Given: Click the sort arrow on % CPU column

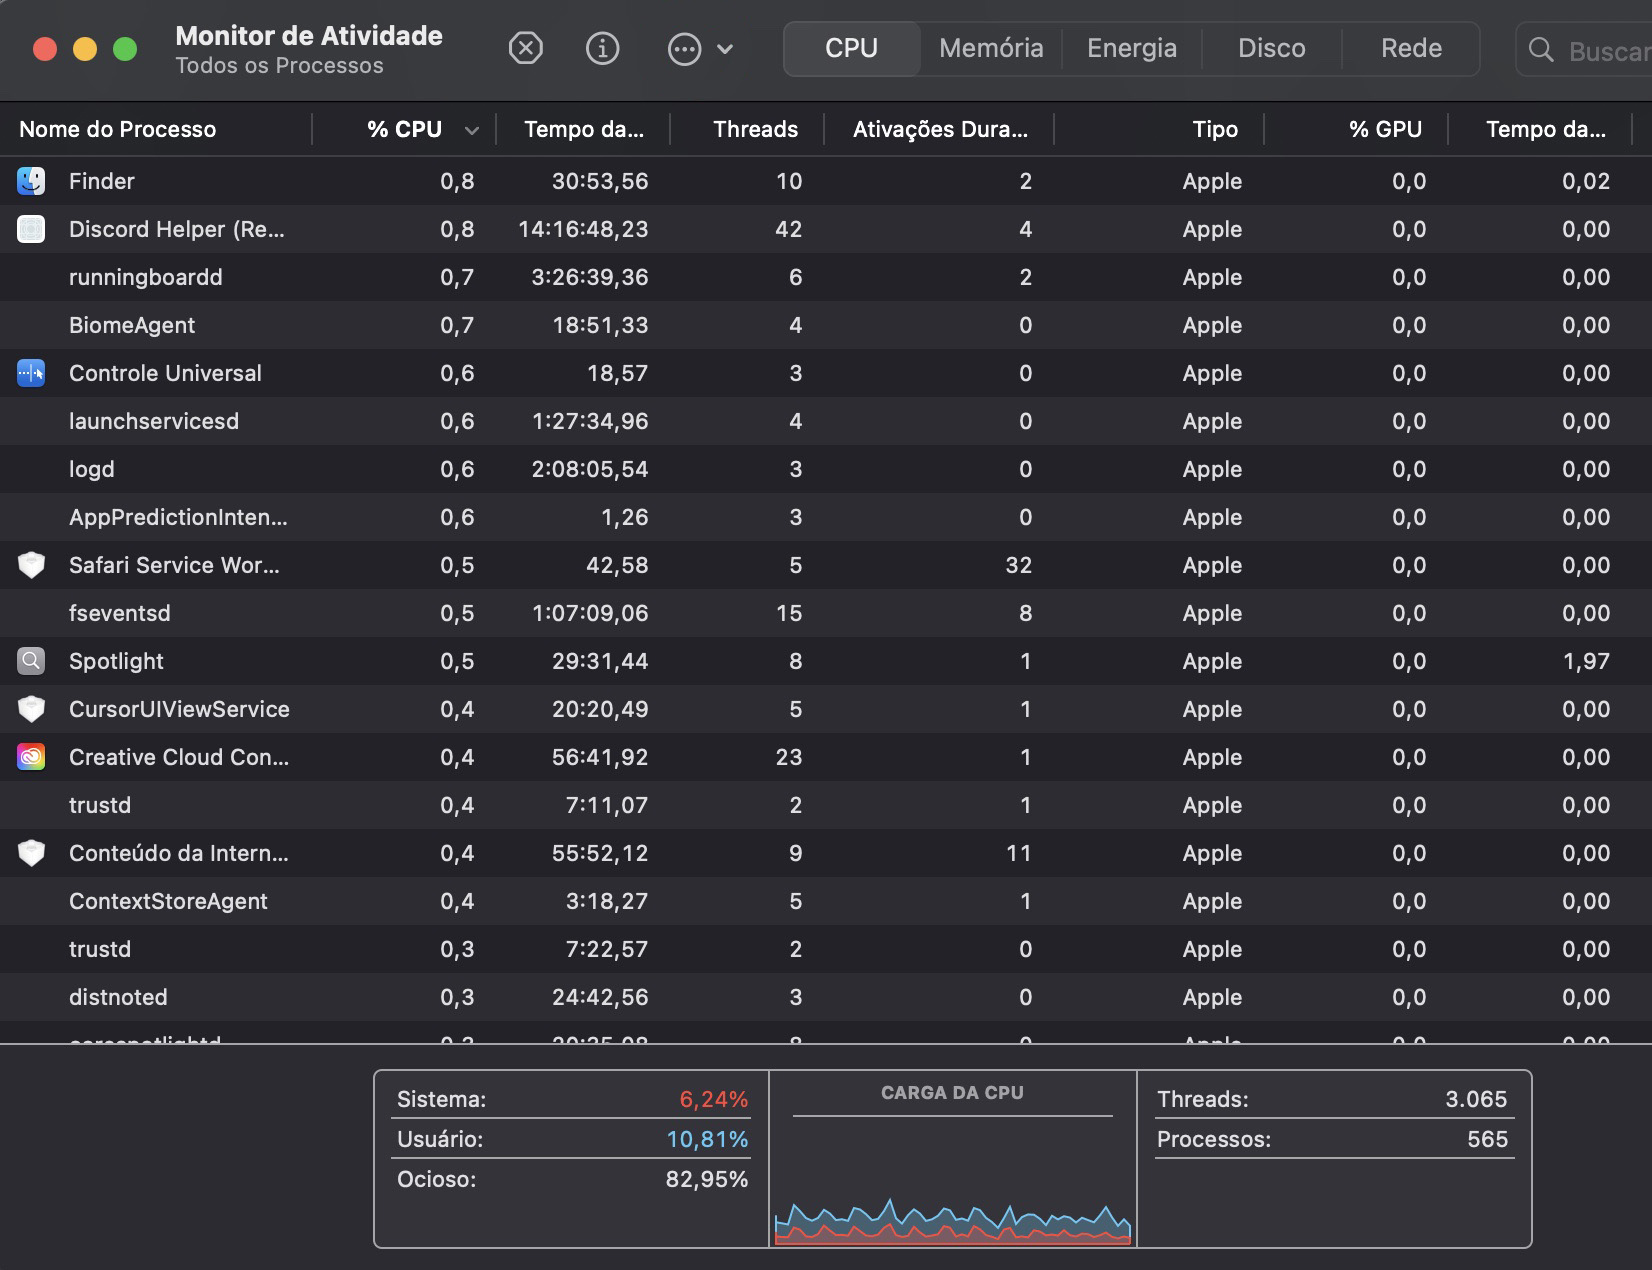Looking at the screenshot, I should [x=471, y=130].
